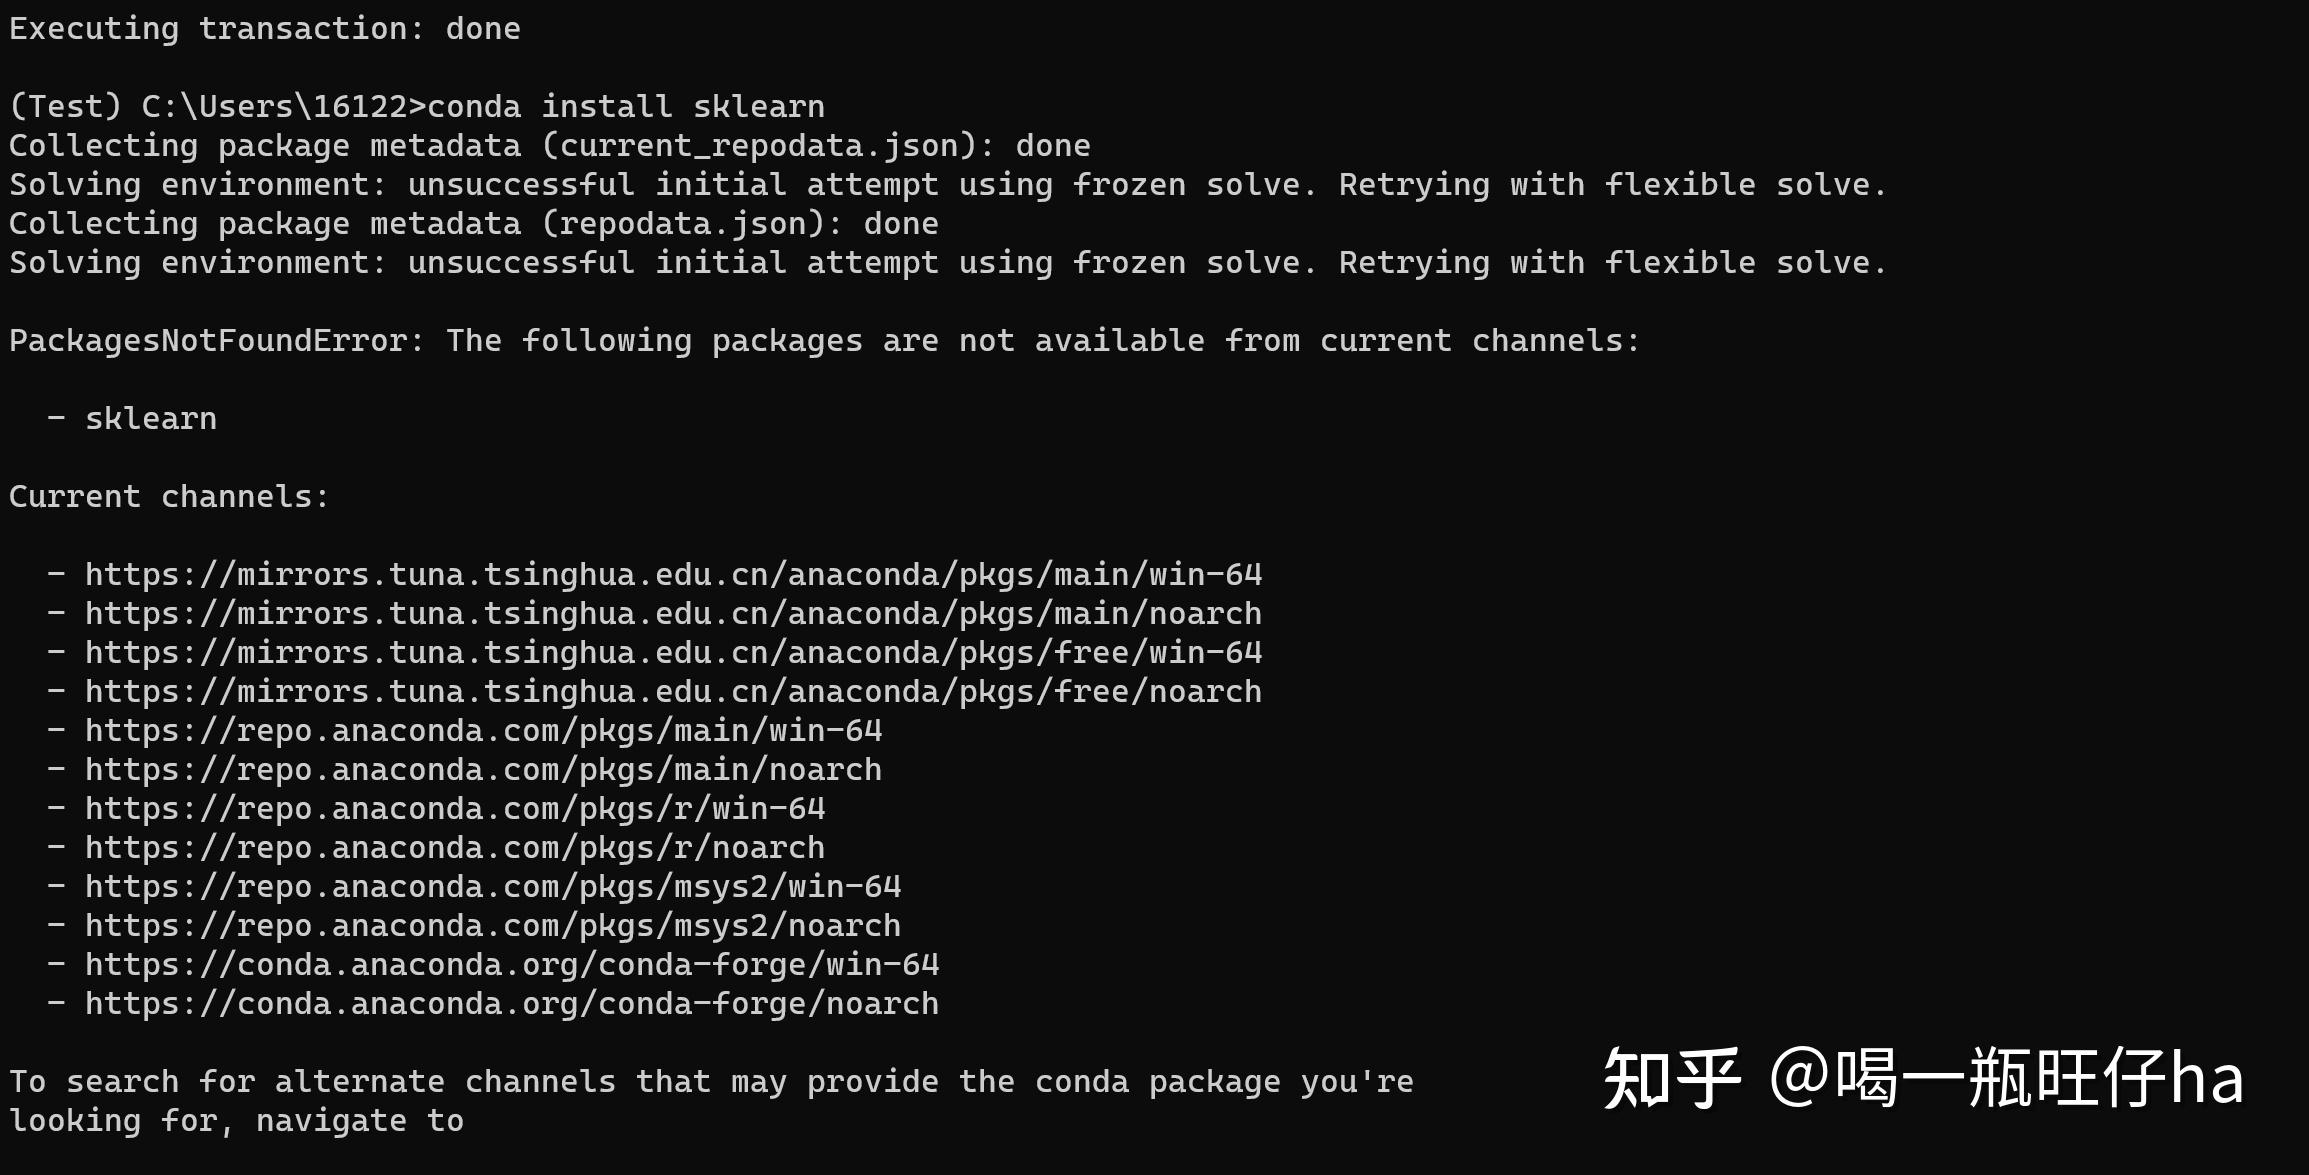This screenshot has height=1175, width=2309.
Task: Click the repo.anaconda.com pkgs/msys2/win-64 URL
Action: click(x=493, y=887)
